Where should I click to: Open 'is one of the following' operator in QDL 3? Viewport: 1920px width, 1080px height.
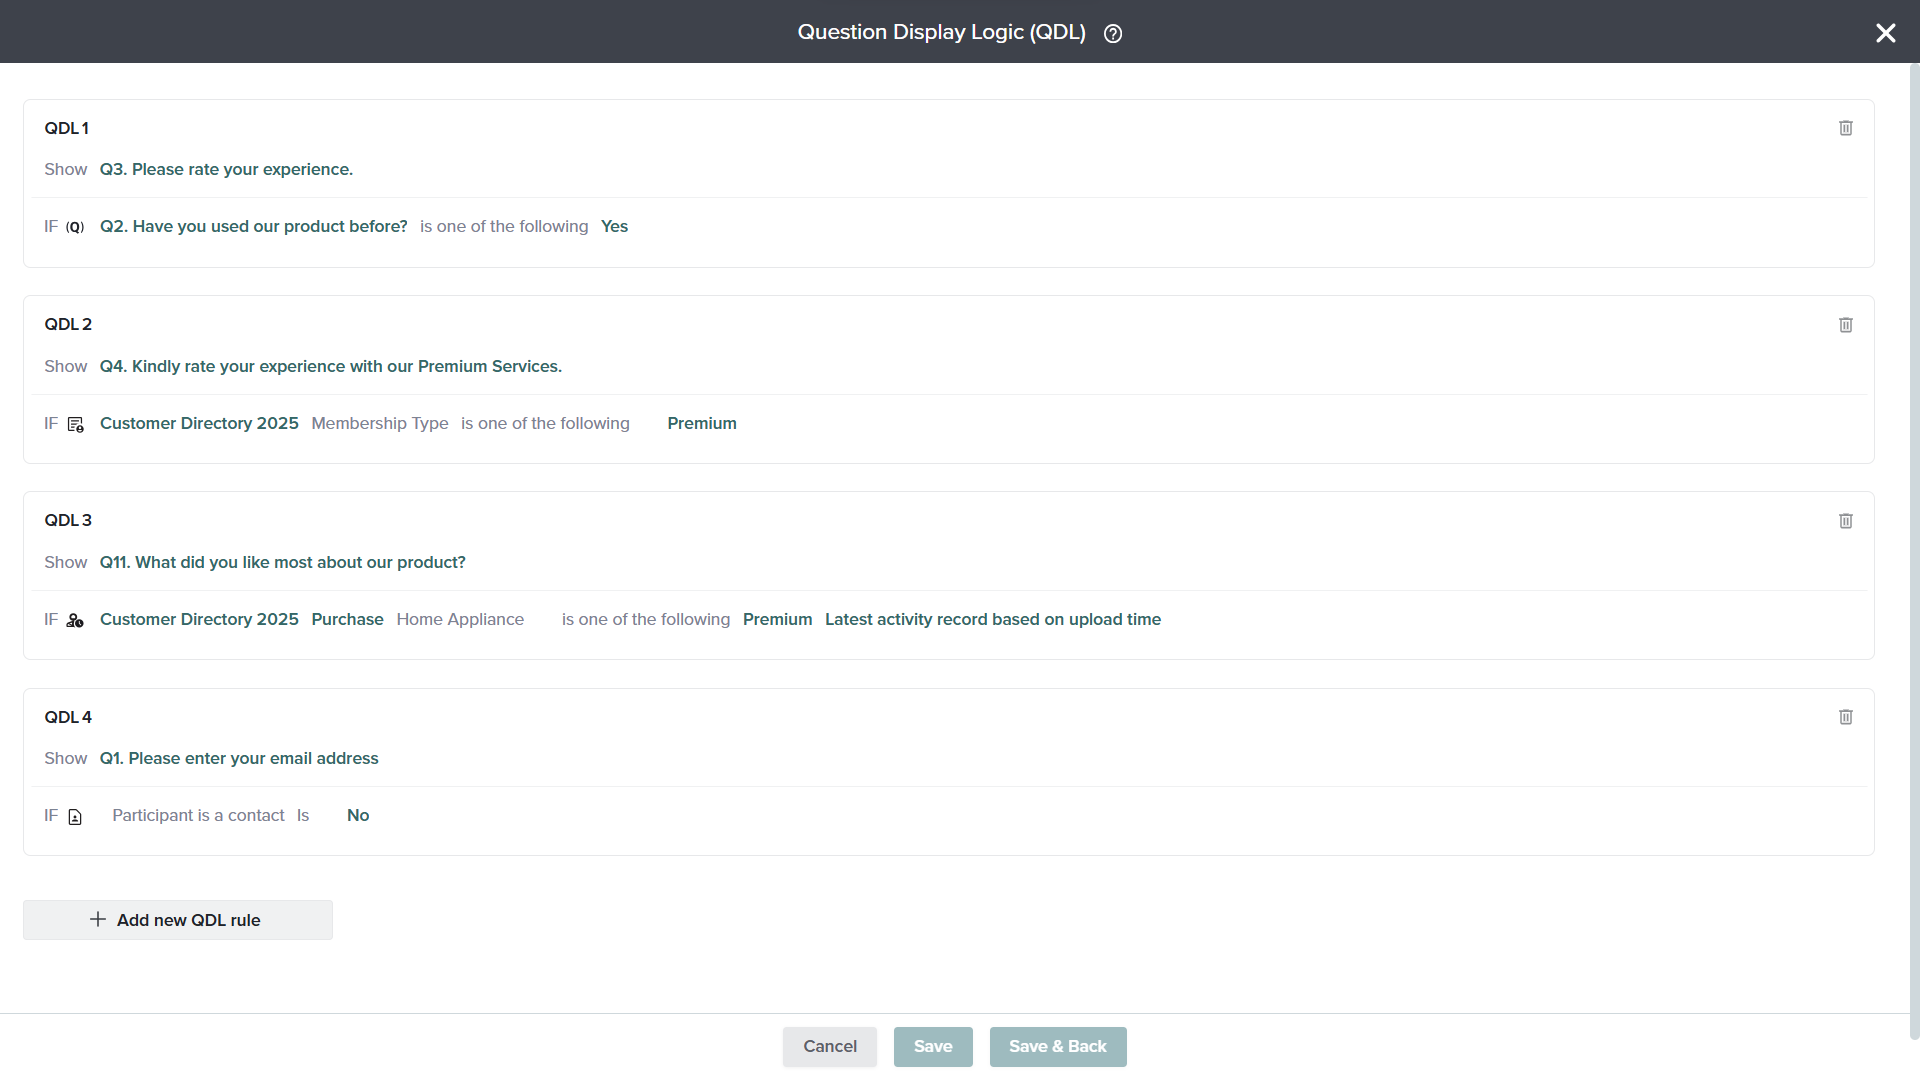pos(646,619)
